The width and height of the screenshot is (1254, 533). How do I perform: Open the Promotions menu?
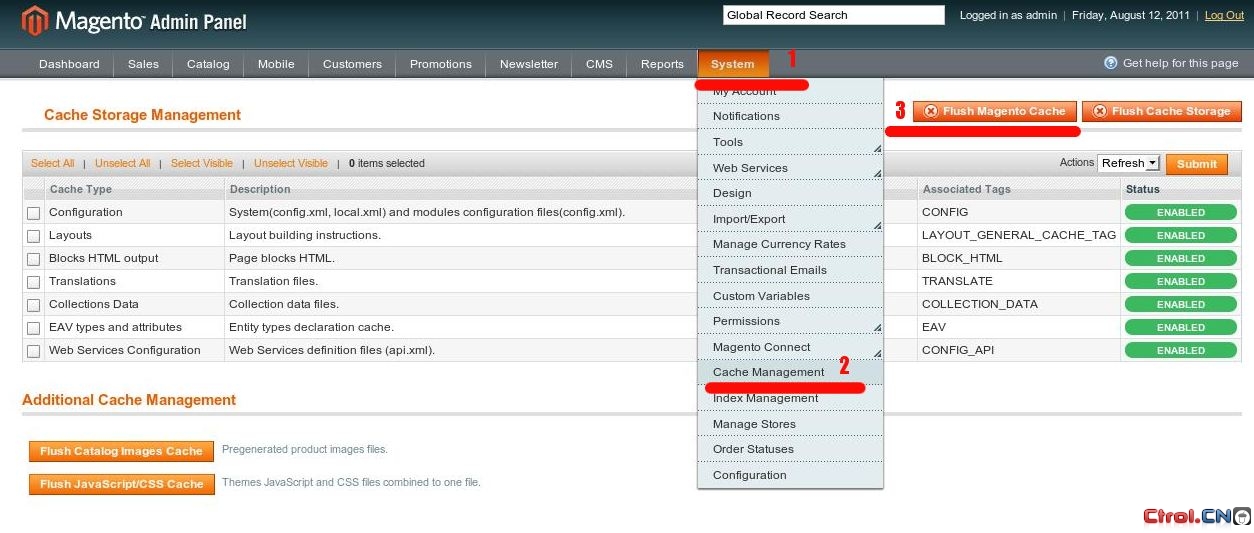[441, 64]
